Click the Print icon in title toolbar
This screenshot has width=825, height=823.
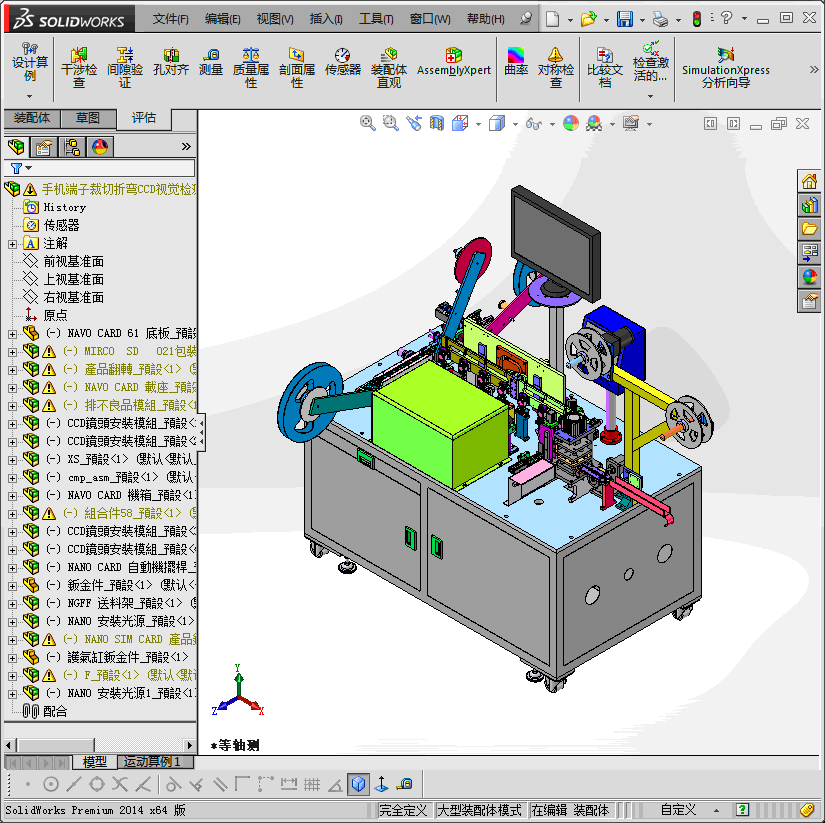point(660,19)
